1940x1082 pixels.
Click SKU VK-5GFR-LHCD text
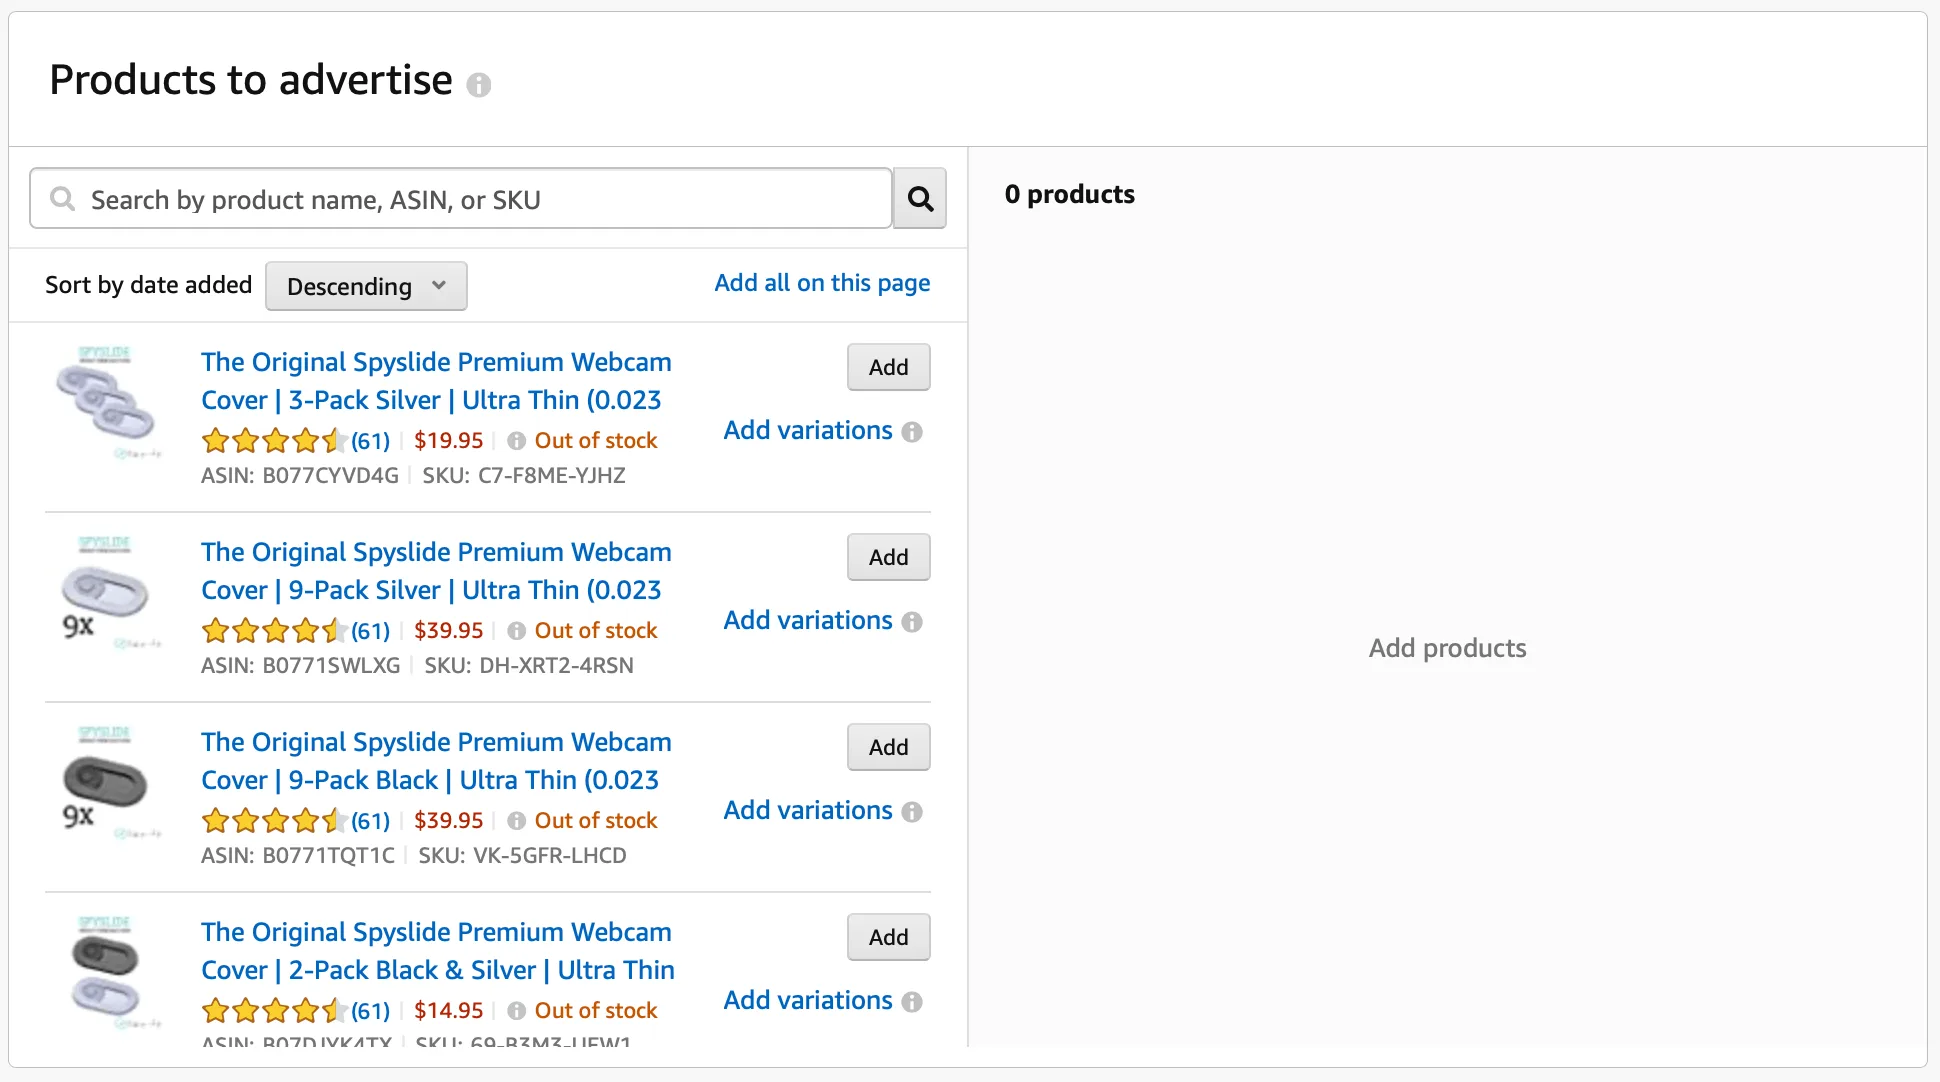click(x=522, y=856)
